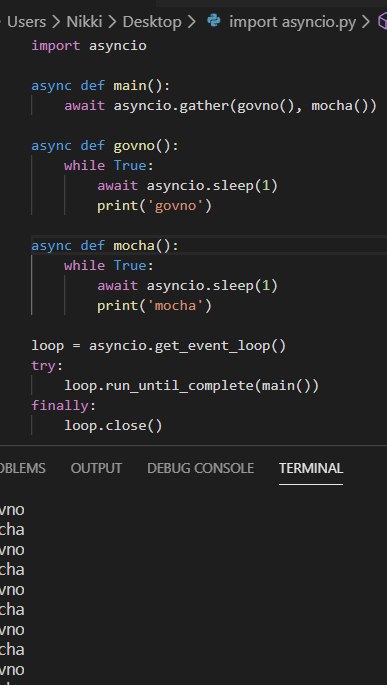Click the Python file icon in breadcrumb
This screenshot has height=685, width=387.
214,21
